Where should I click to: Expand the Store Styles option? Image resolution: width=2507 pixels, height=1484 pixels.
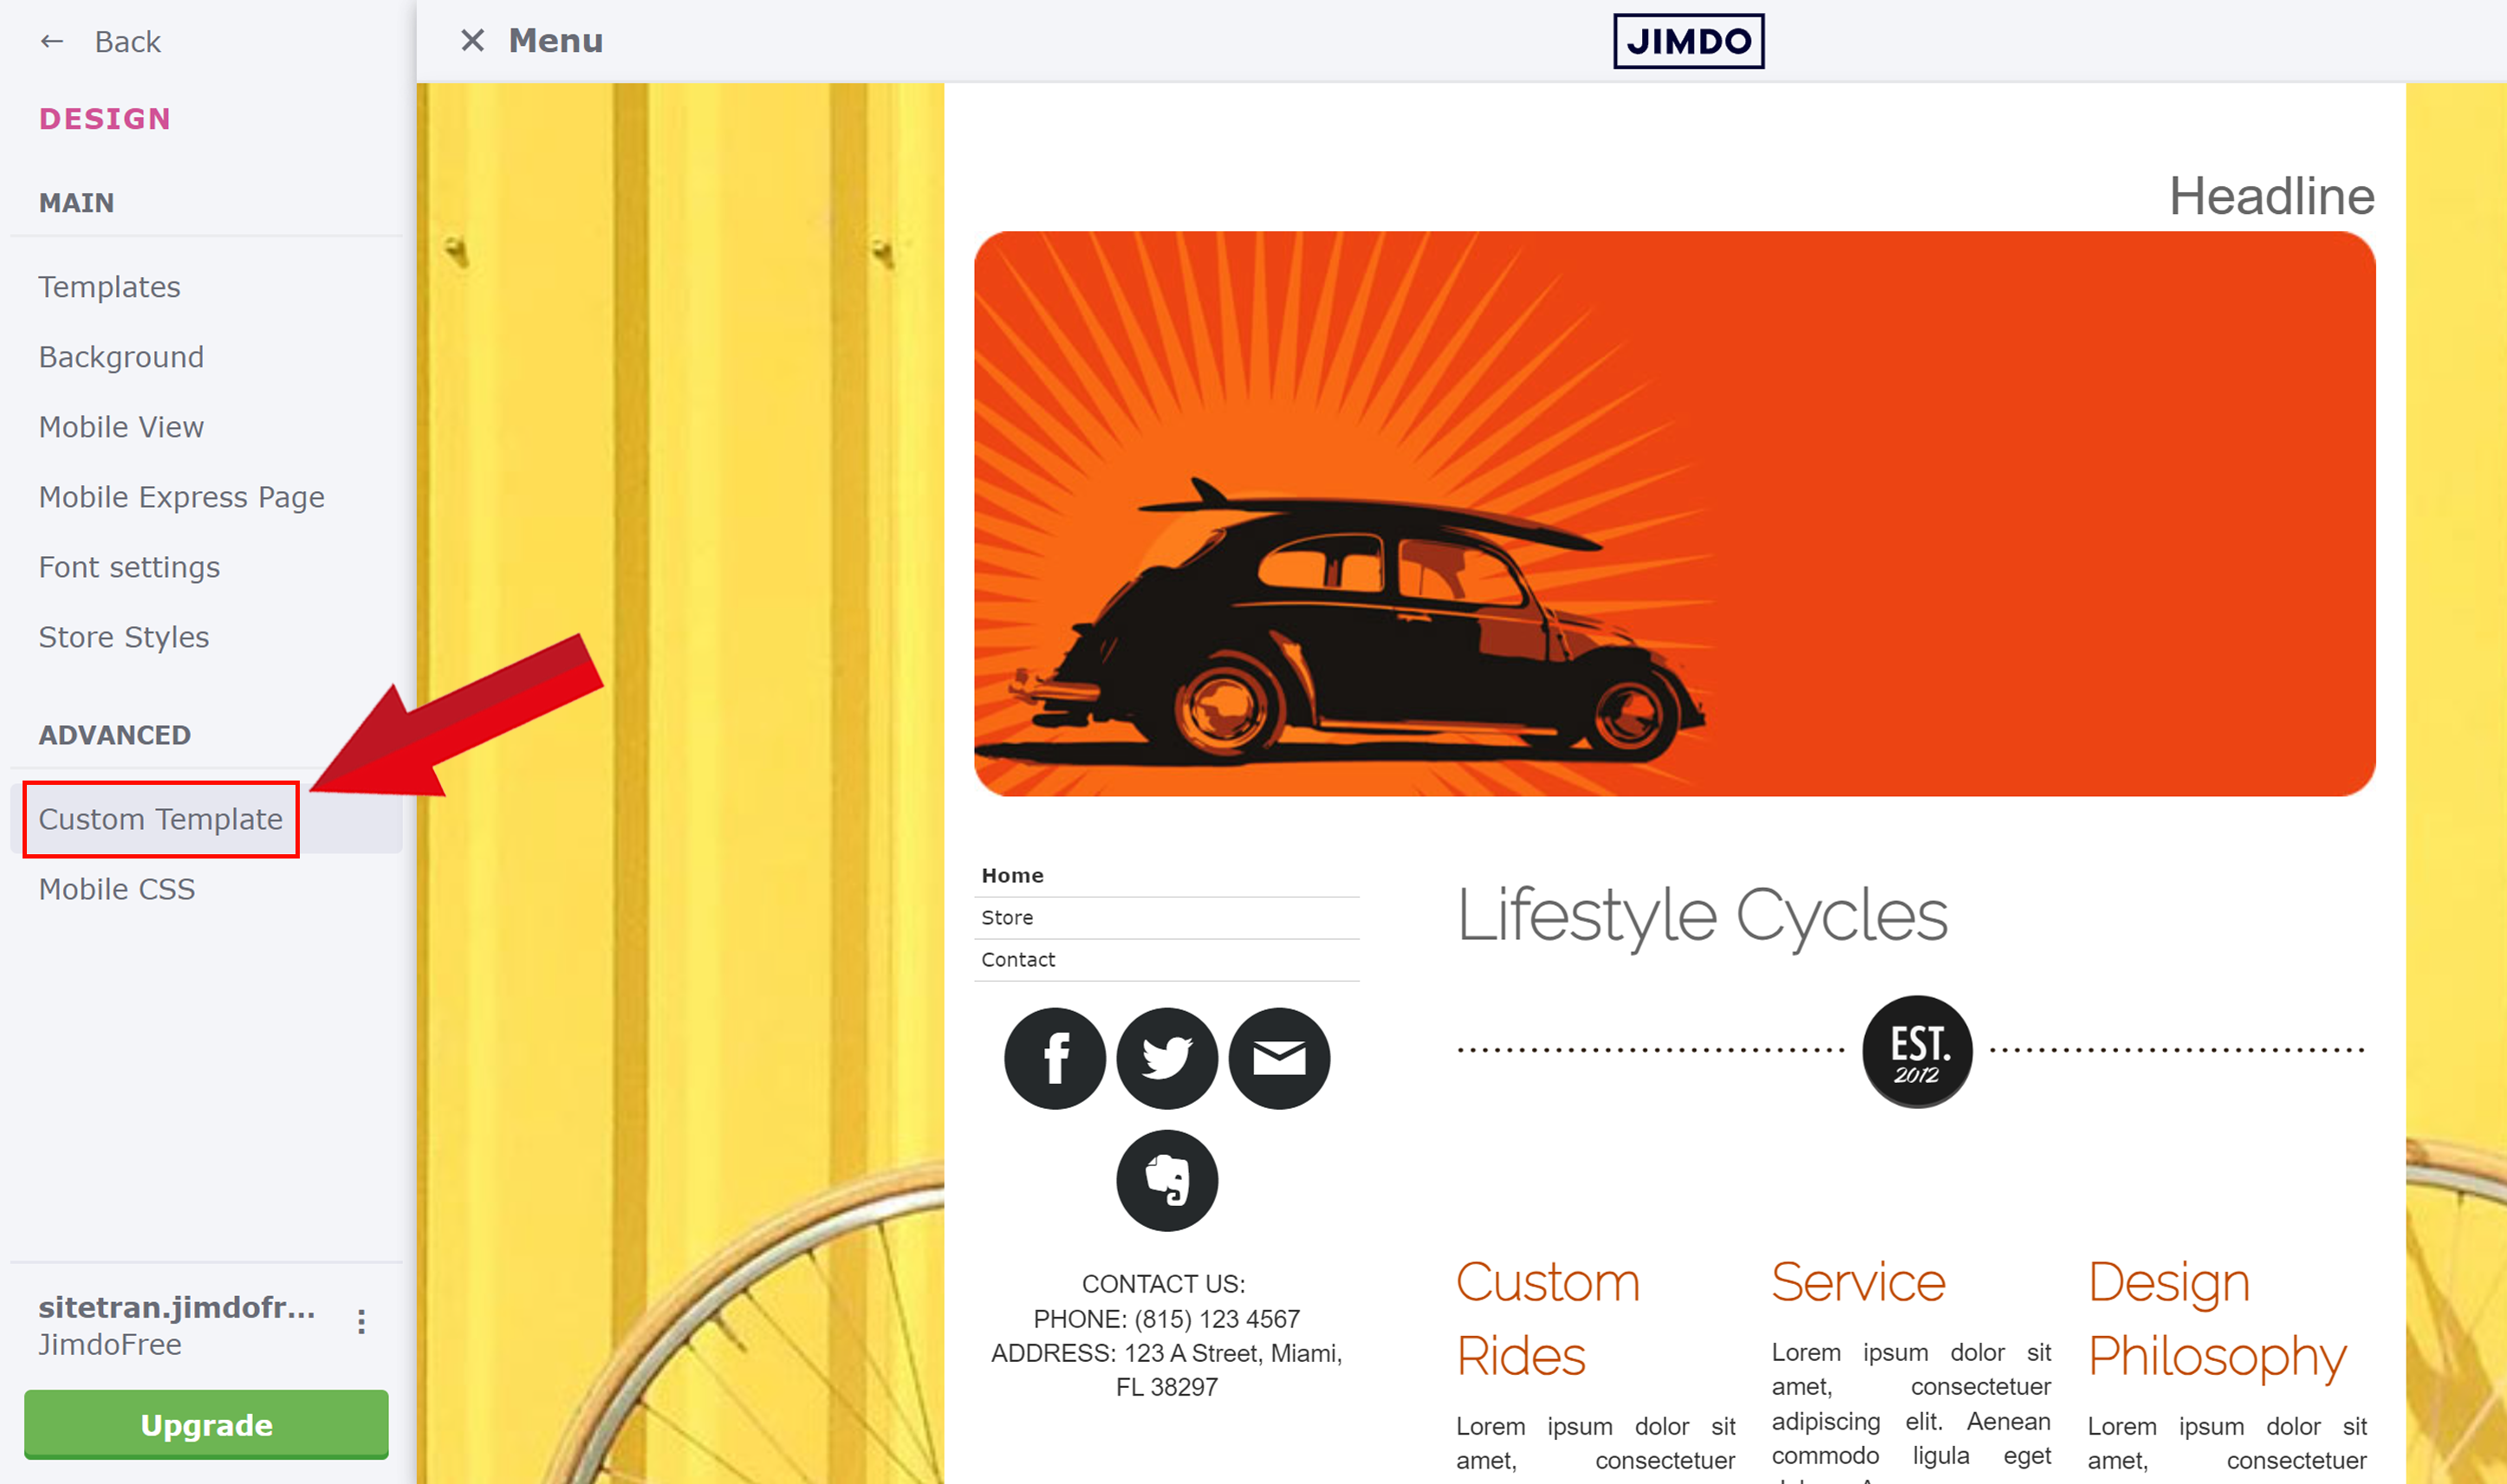click(124, 636)
